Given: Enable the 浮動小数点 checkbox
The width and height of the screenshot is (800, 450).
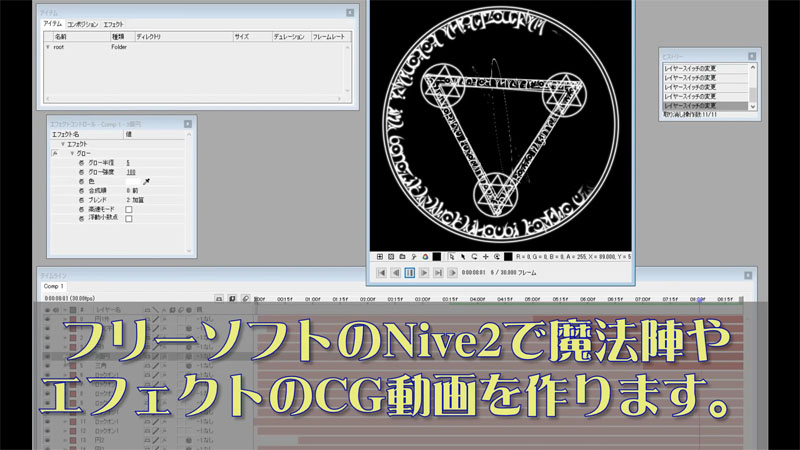Looking at the screenshot, I should [x=129, y=218].
